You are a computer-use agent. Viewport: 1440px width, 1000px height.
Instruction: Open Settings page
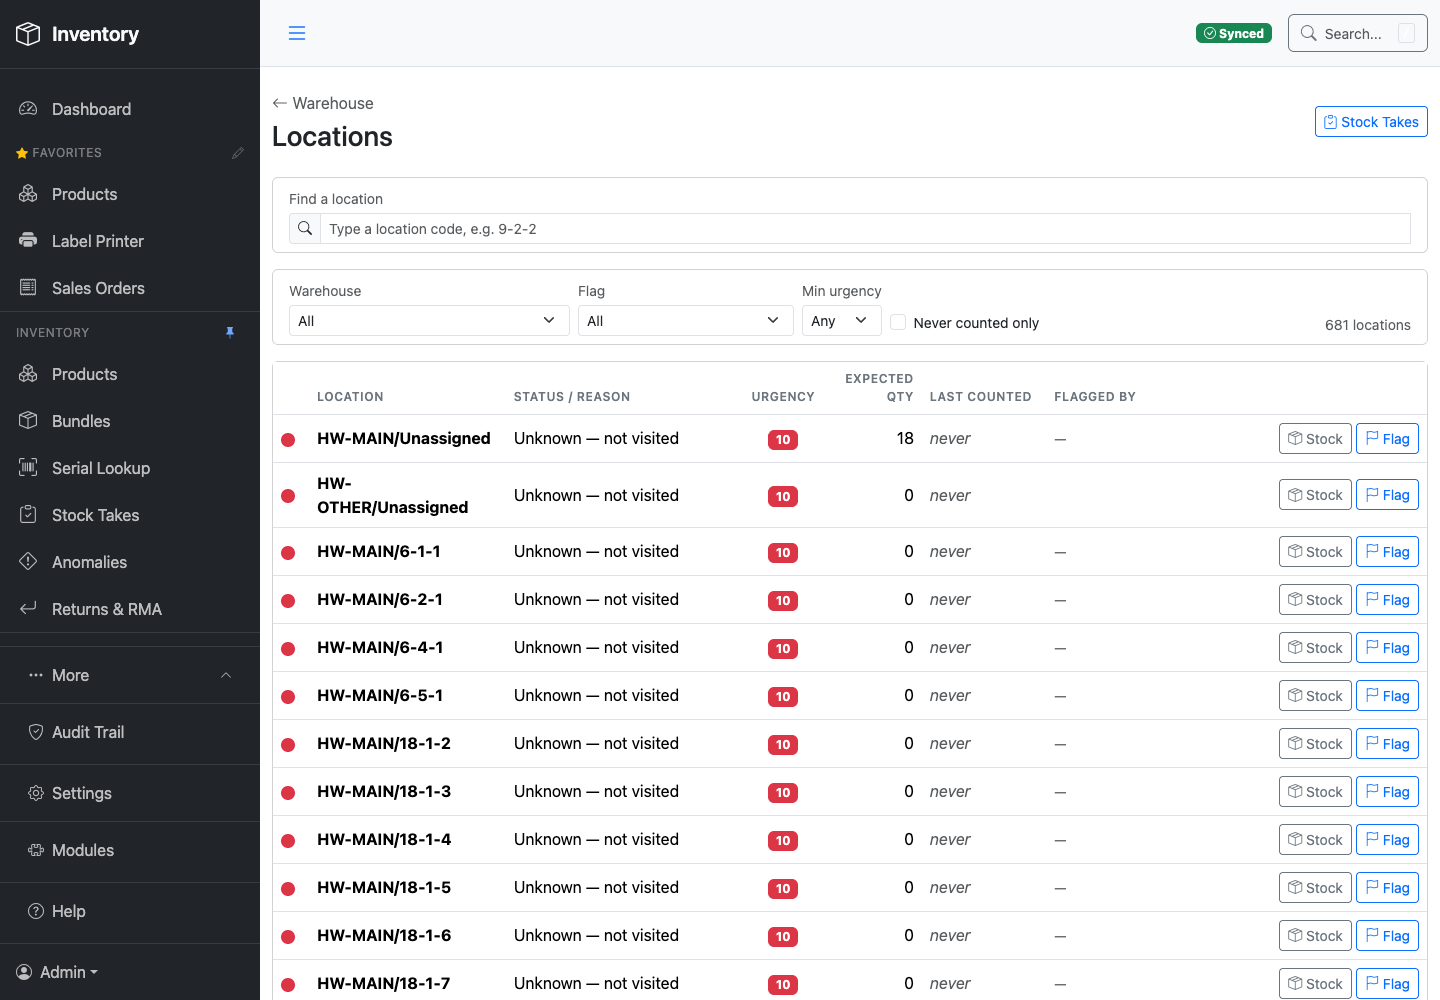[x=130, y=793]
